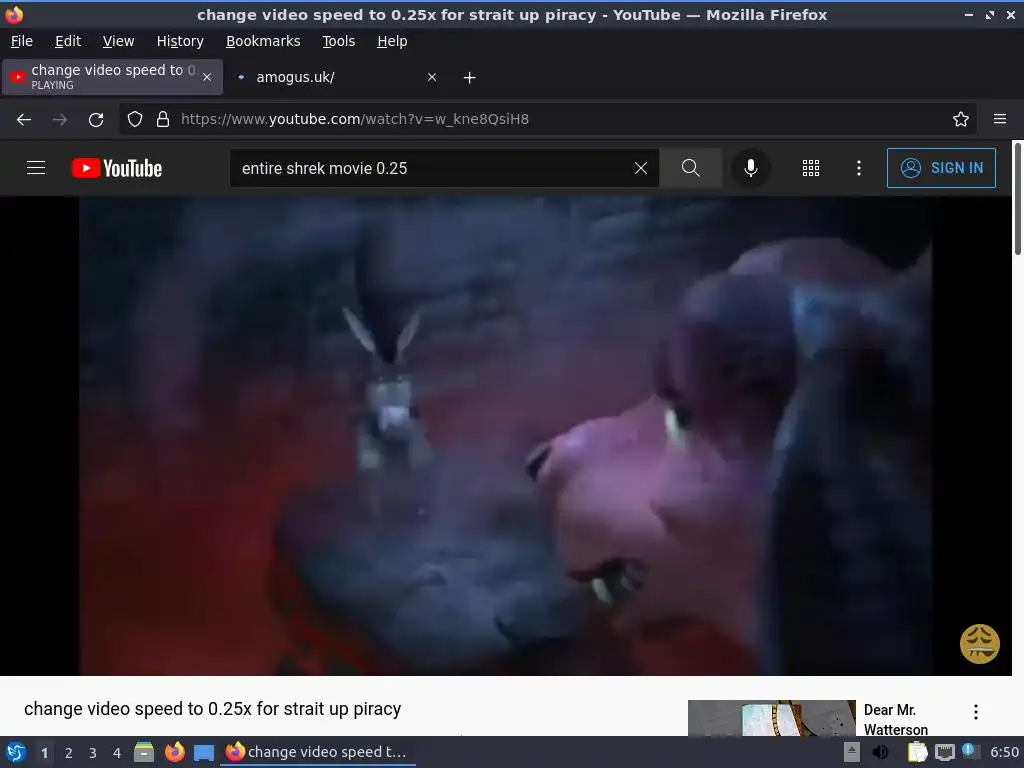Open YouTube settings three-dot menu

(x=858, y=168)
